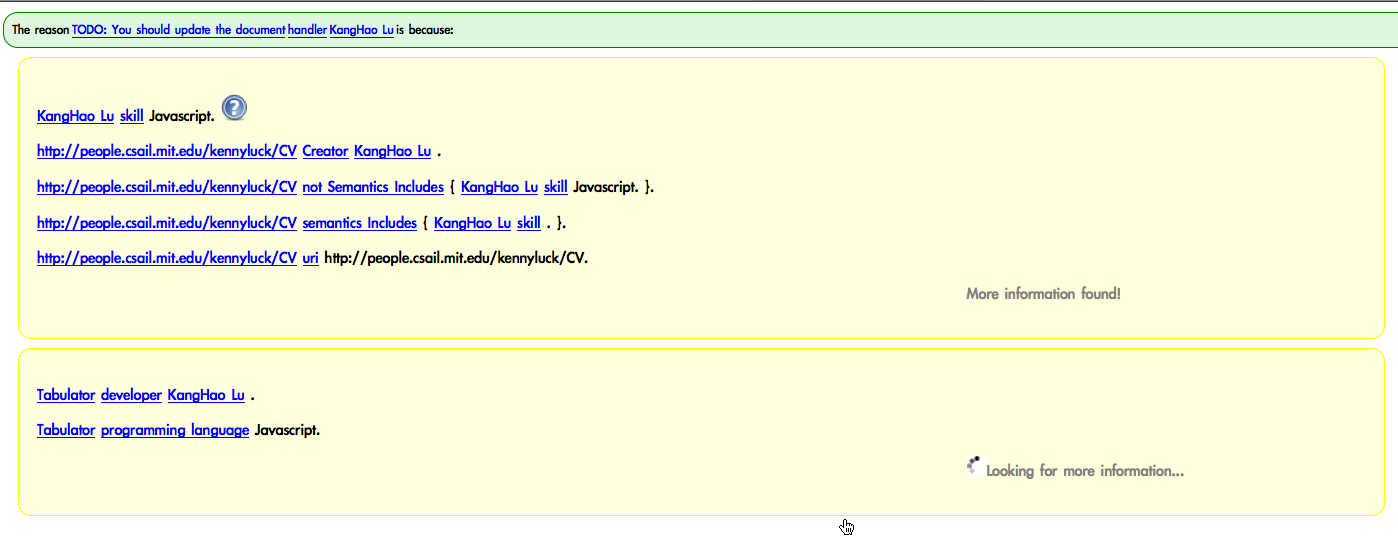Click the 'Creator' predicate link

coord(325,151)
